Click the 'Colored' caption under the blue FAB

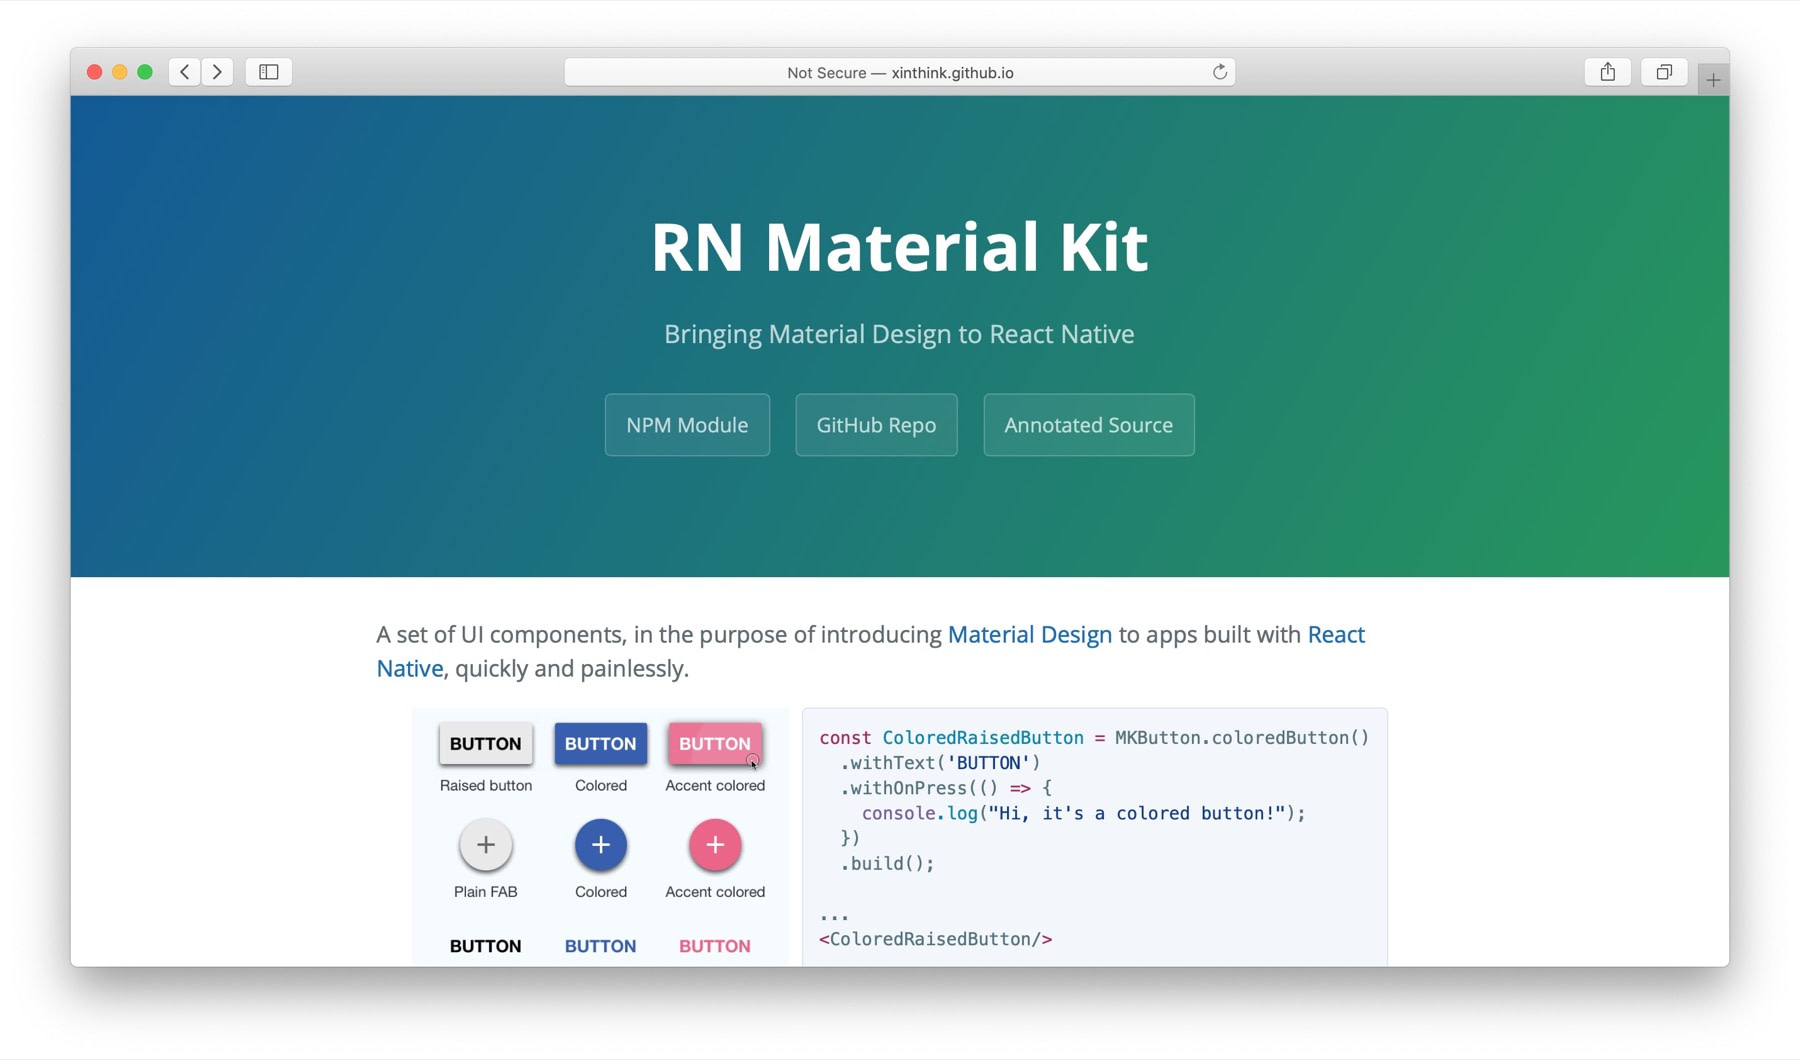[601, 892]
